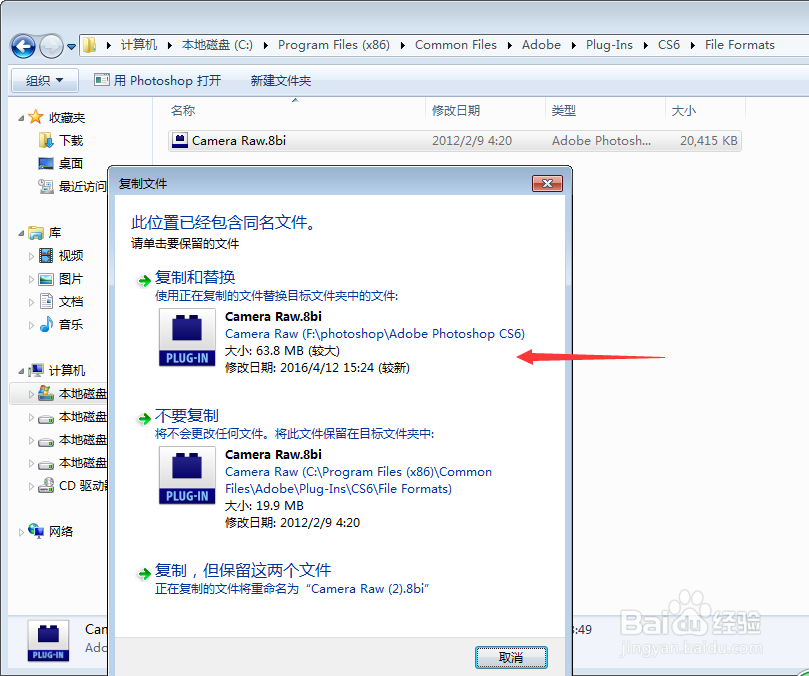This screenshot has width=809, height=676.
Task: Open 最近访问 in the navigation pane
Action: pyautogui.click(x=82, y=186)
